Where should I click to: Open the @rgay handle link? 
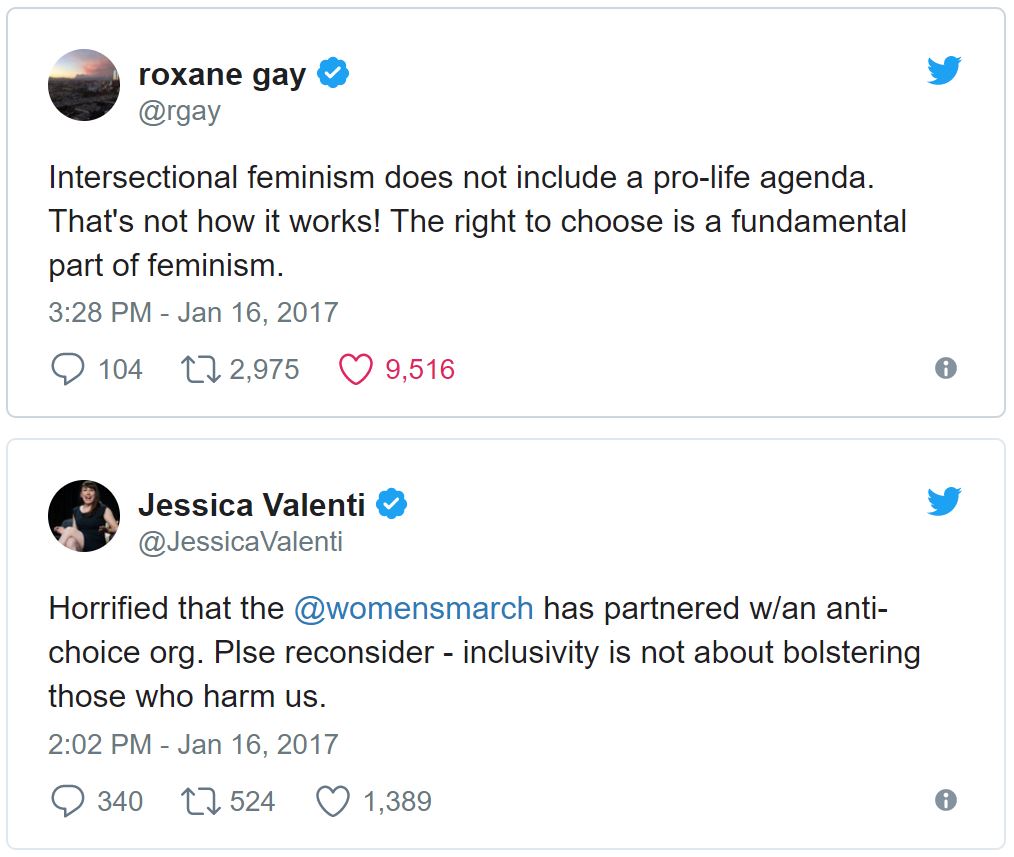pyautogui.click(x=179, y=111)
